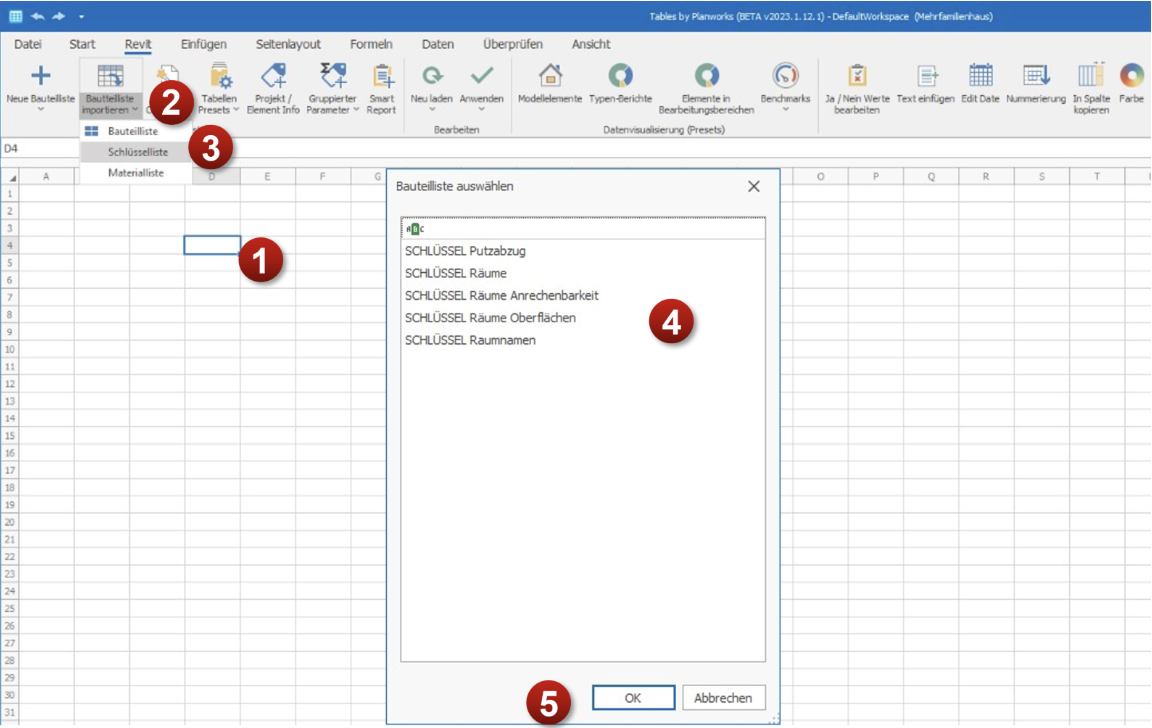Click the Ja / Nein Werte bearbeiten icon
The height and width of the screenshot is (728, 1152).
(857, 75)
